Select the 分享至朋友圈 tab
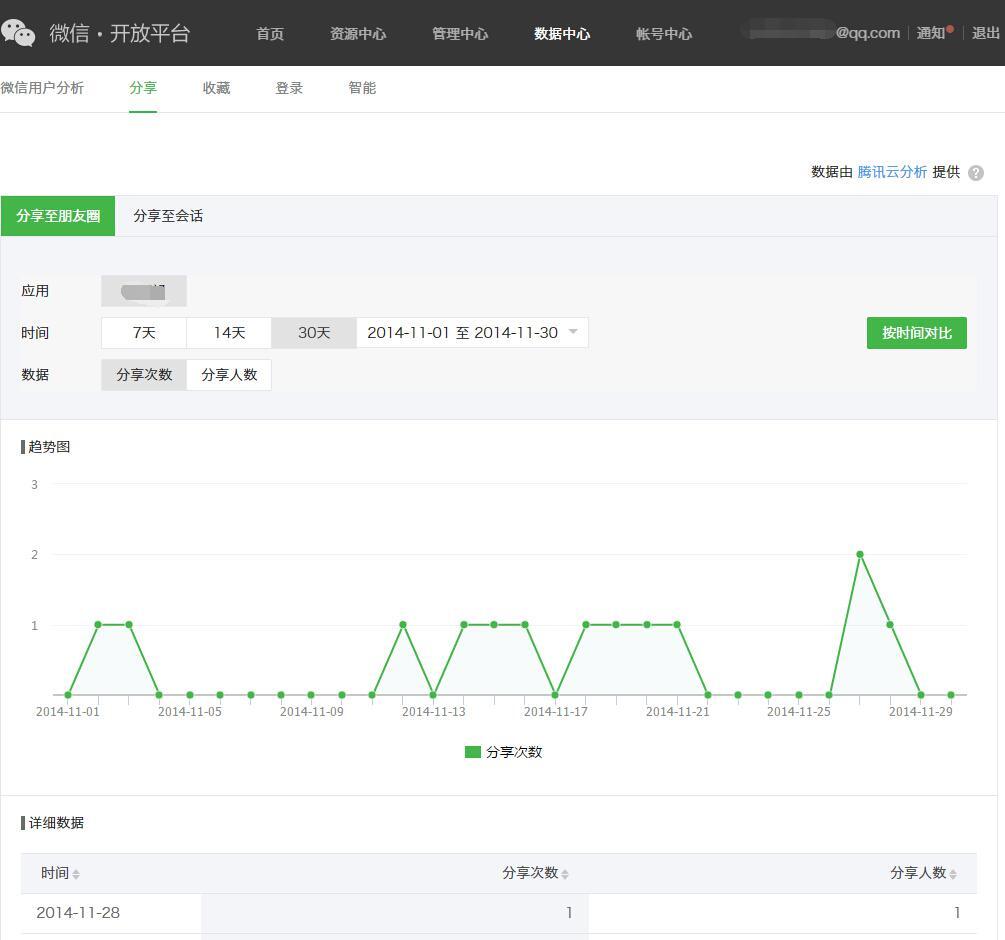1005x940 pixels. click(58, 216)
